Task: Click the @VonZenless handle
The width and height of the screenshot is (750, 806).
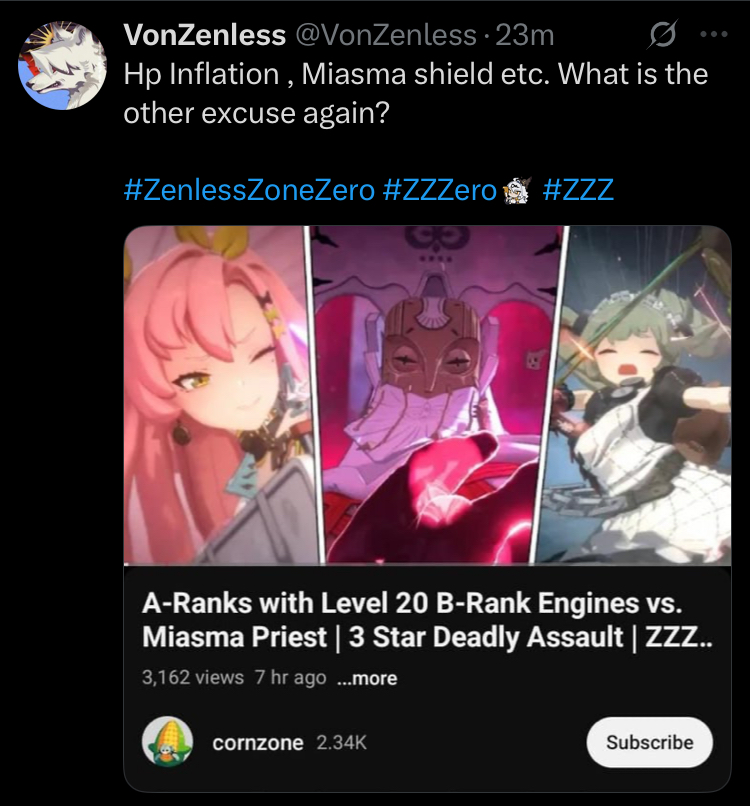Action: click(386, 35)
